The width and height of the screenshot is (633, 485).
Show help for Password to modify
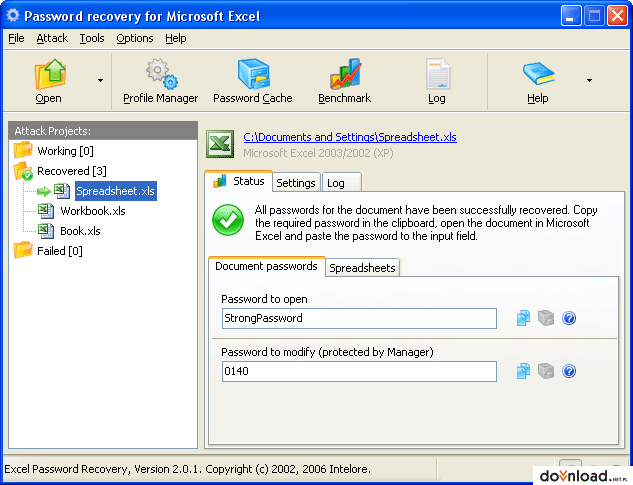(569, 371)
